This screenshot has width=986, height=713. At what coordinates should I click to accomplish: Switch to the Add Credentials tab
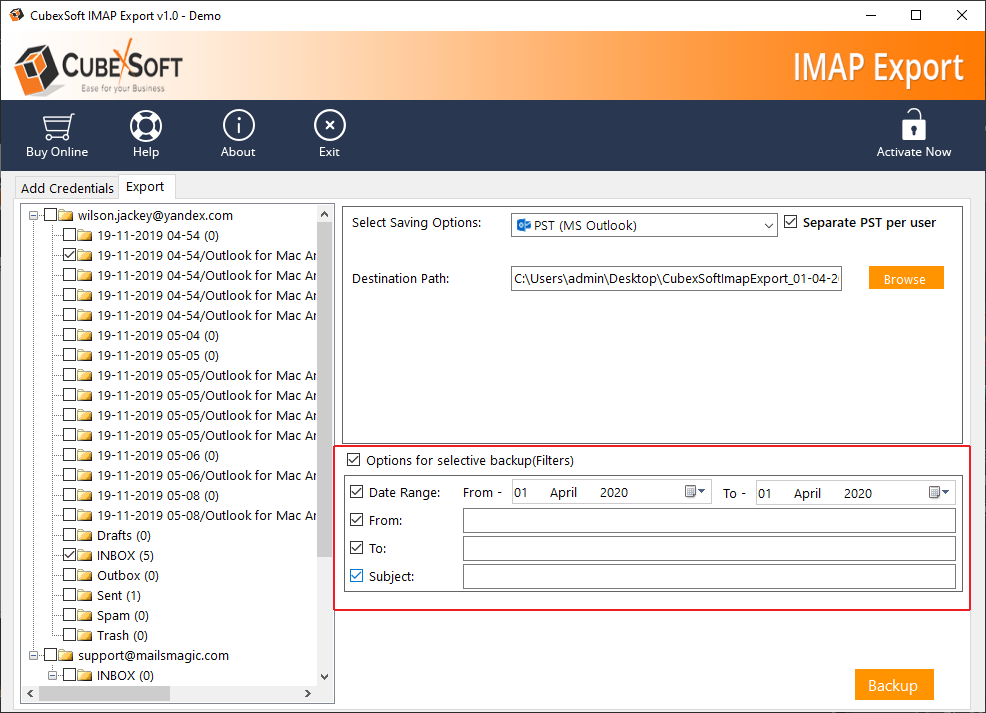(67, 188)
